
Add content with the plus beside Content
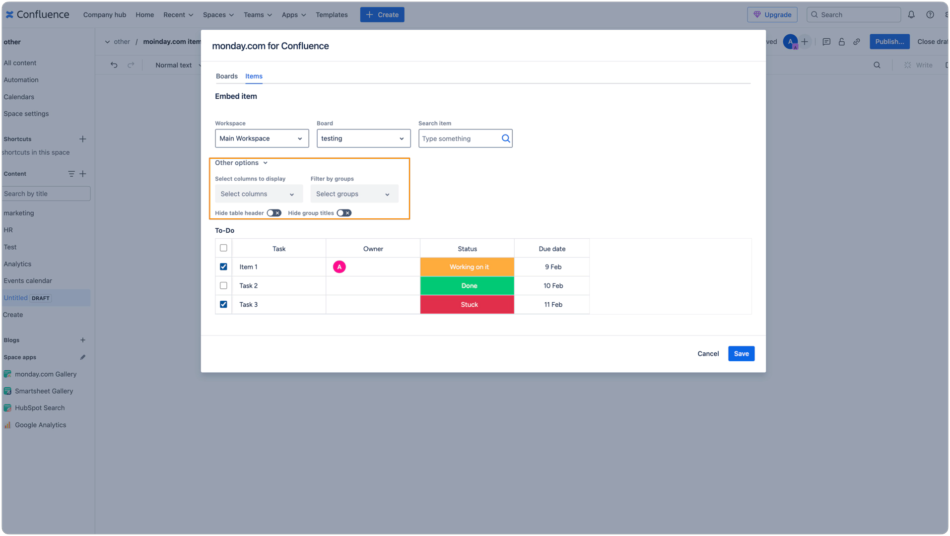coord(83,174)
